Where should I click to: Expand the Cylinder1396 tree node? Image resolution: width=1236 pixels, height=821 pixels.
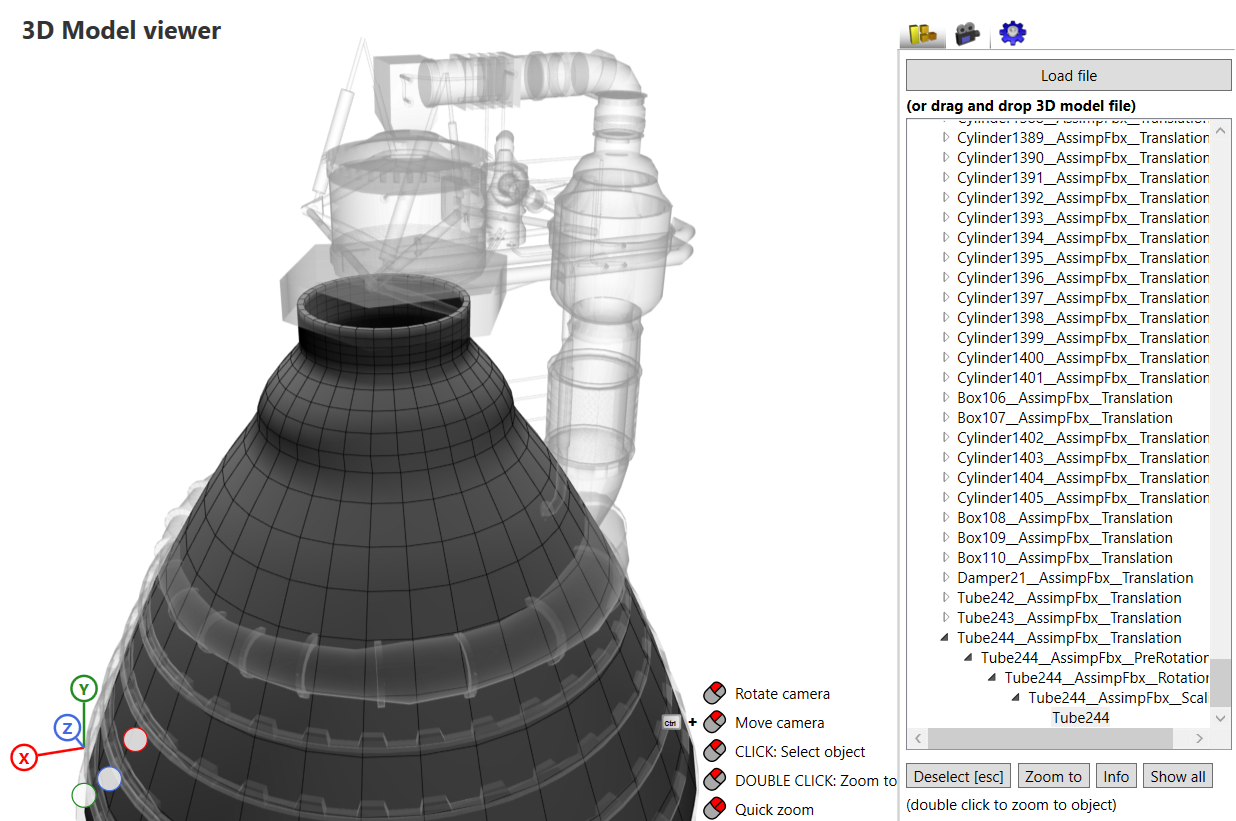(946, 277)
